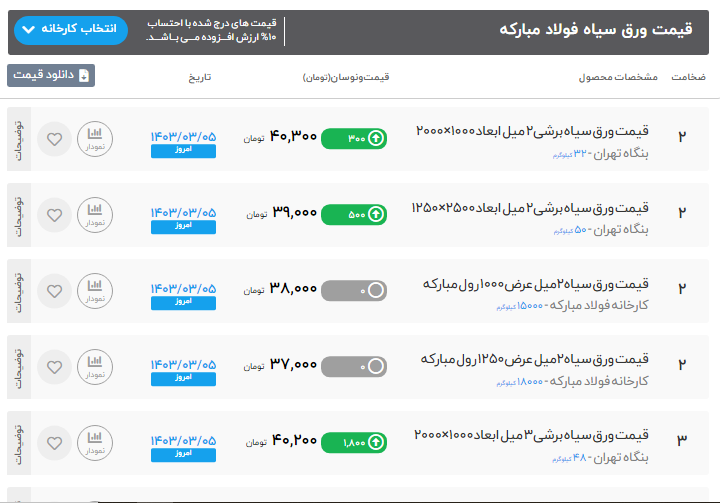
Task: Click green 500 price change indicator
Action: [x=354, y=214]
